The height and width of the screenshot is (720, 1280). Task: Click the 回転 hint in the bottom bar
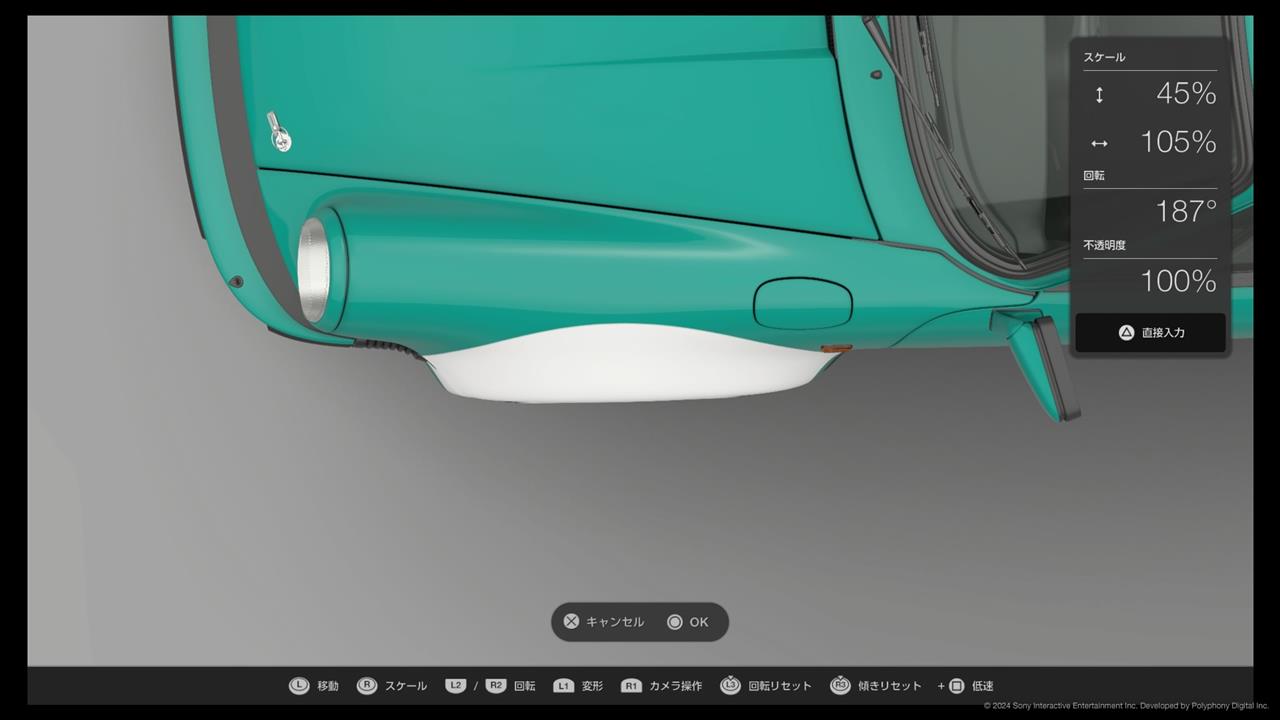[x=525, y=686]
